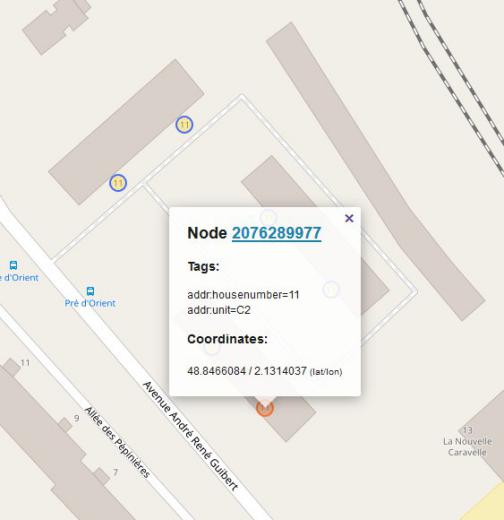Screen dimensions: 504x520
Task: Click the gray house number 7 label
Action: point(115,472)
